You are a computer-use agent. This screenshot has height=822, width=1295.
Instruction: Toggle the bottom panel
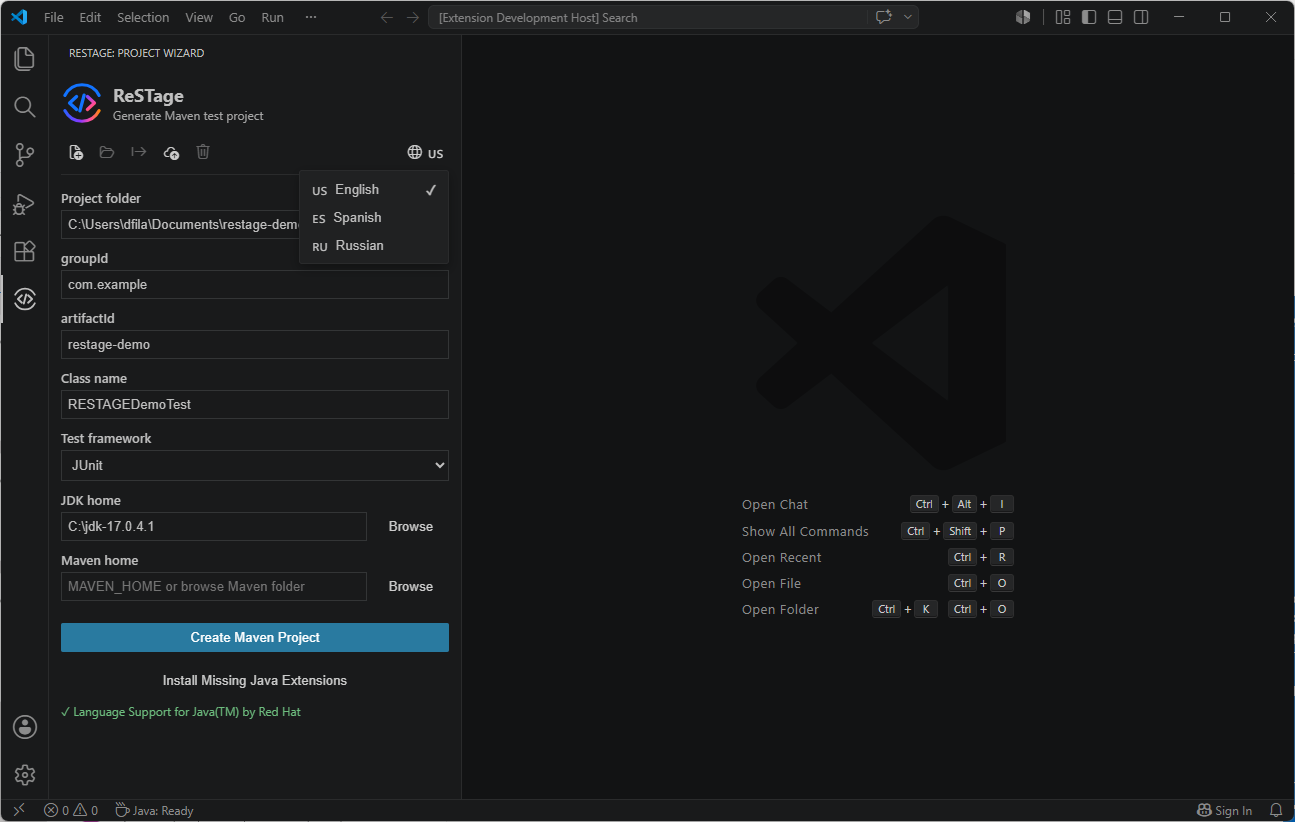click(1115, 17)
